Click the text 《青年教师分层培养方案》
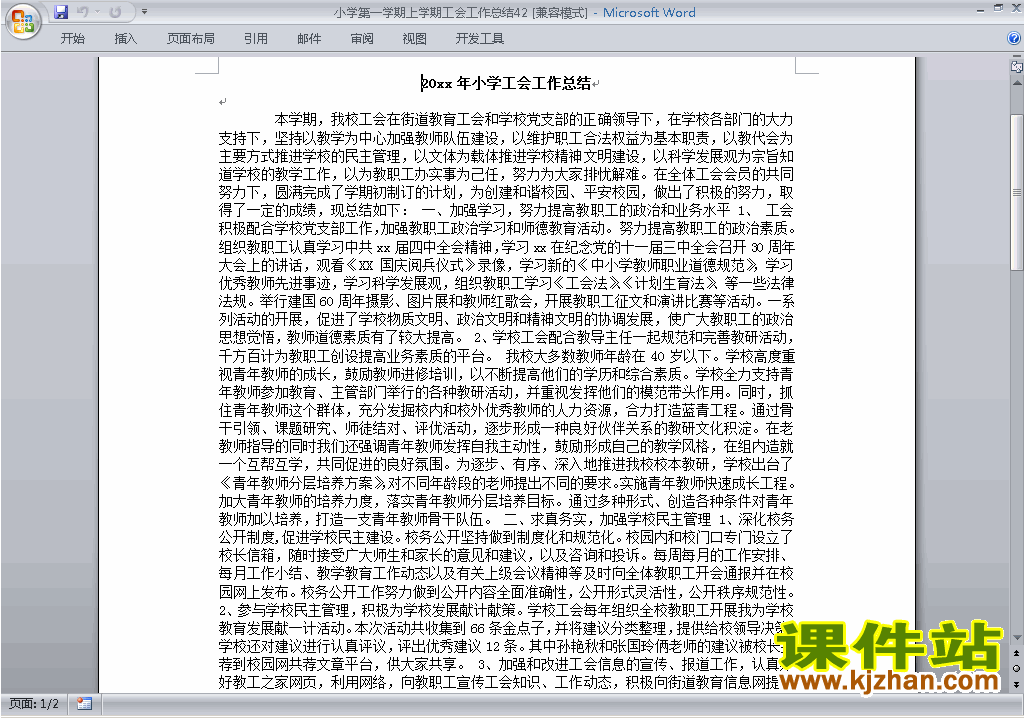1024x718 pixels. [x=304, y=483]
